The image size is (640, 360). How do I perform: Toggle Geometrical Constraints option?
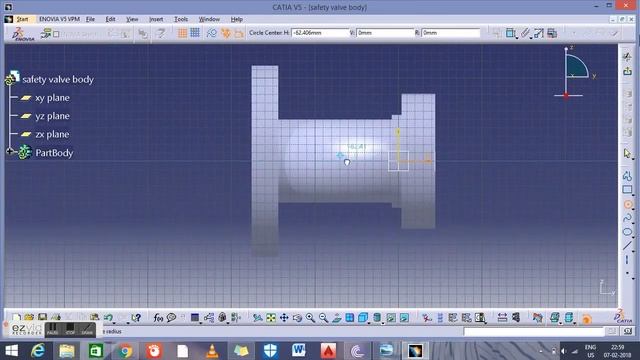(225, 33)
